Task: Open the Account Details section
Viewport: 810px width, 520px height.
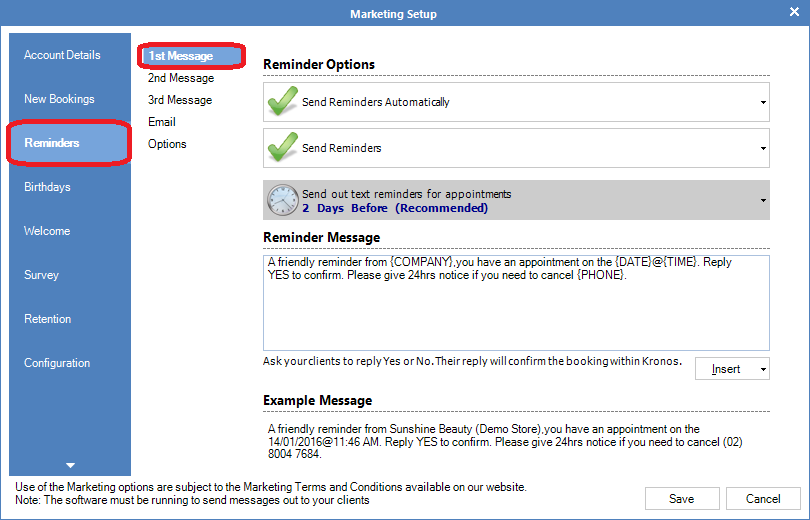Action: 62,55
